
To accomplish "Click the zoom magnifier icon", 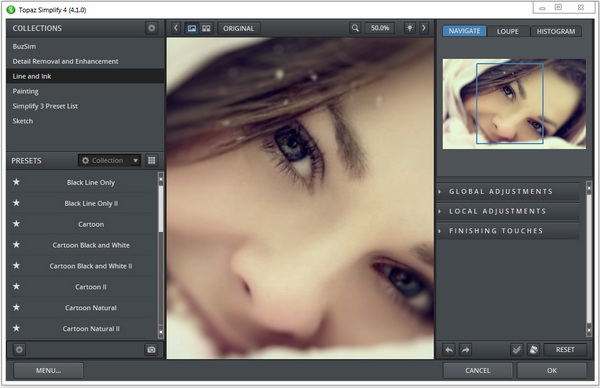I will point(355,28).
